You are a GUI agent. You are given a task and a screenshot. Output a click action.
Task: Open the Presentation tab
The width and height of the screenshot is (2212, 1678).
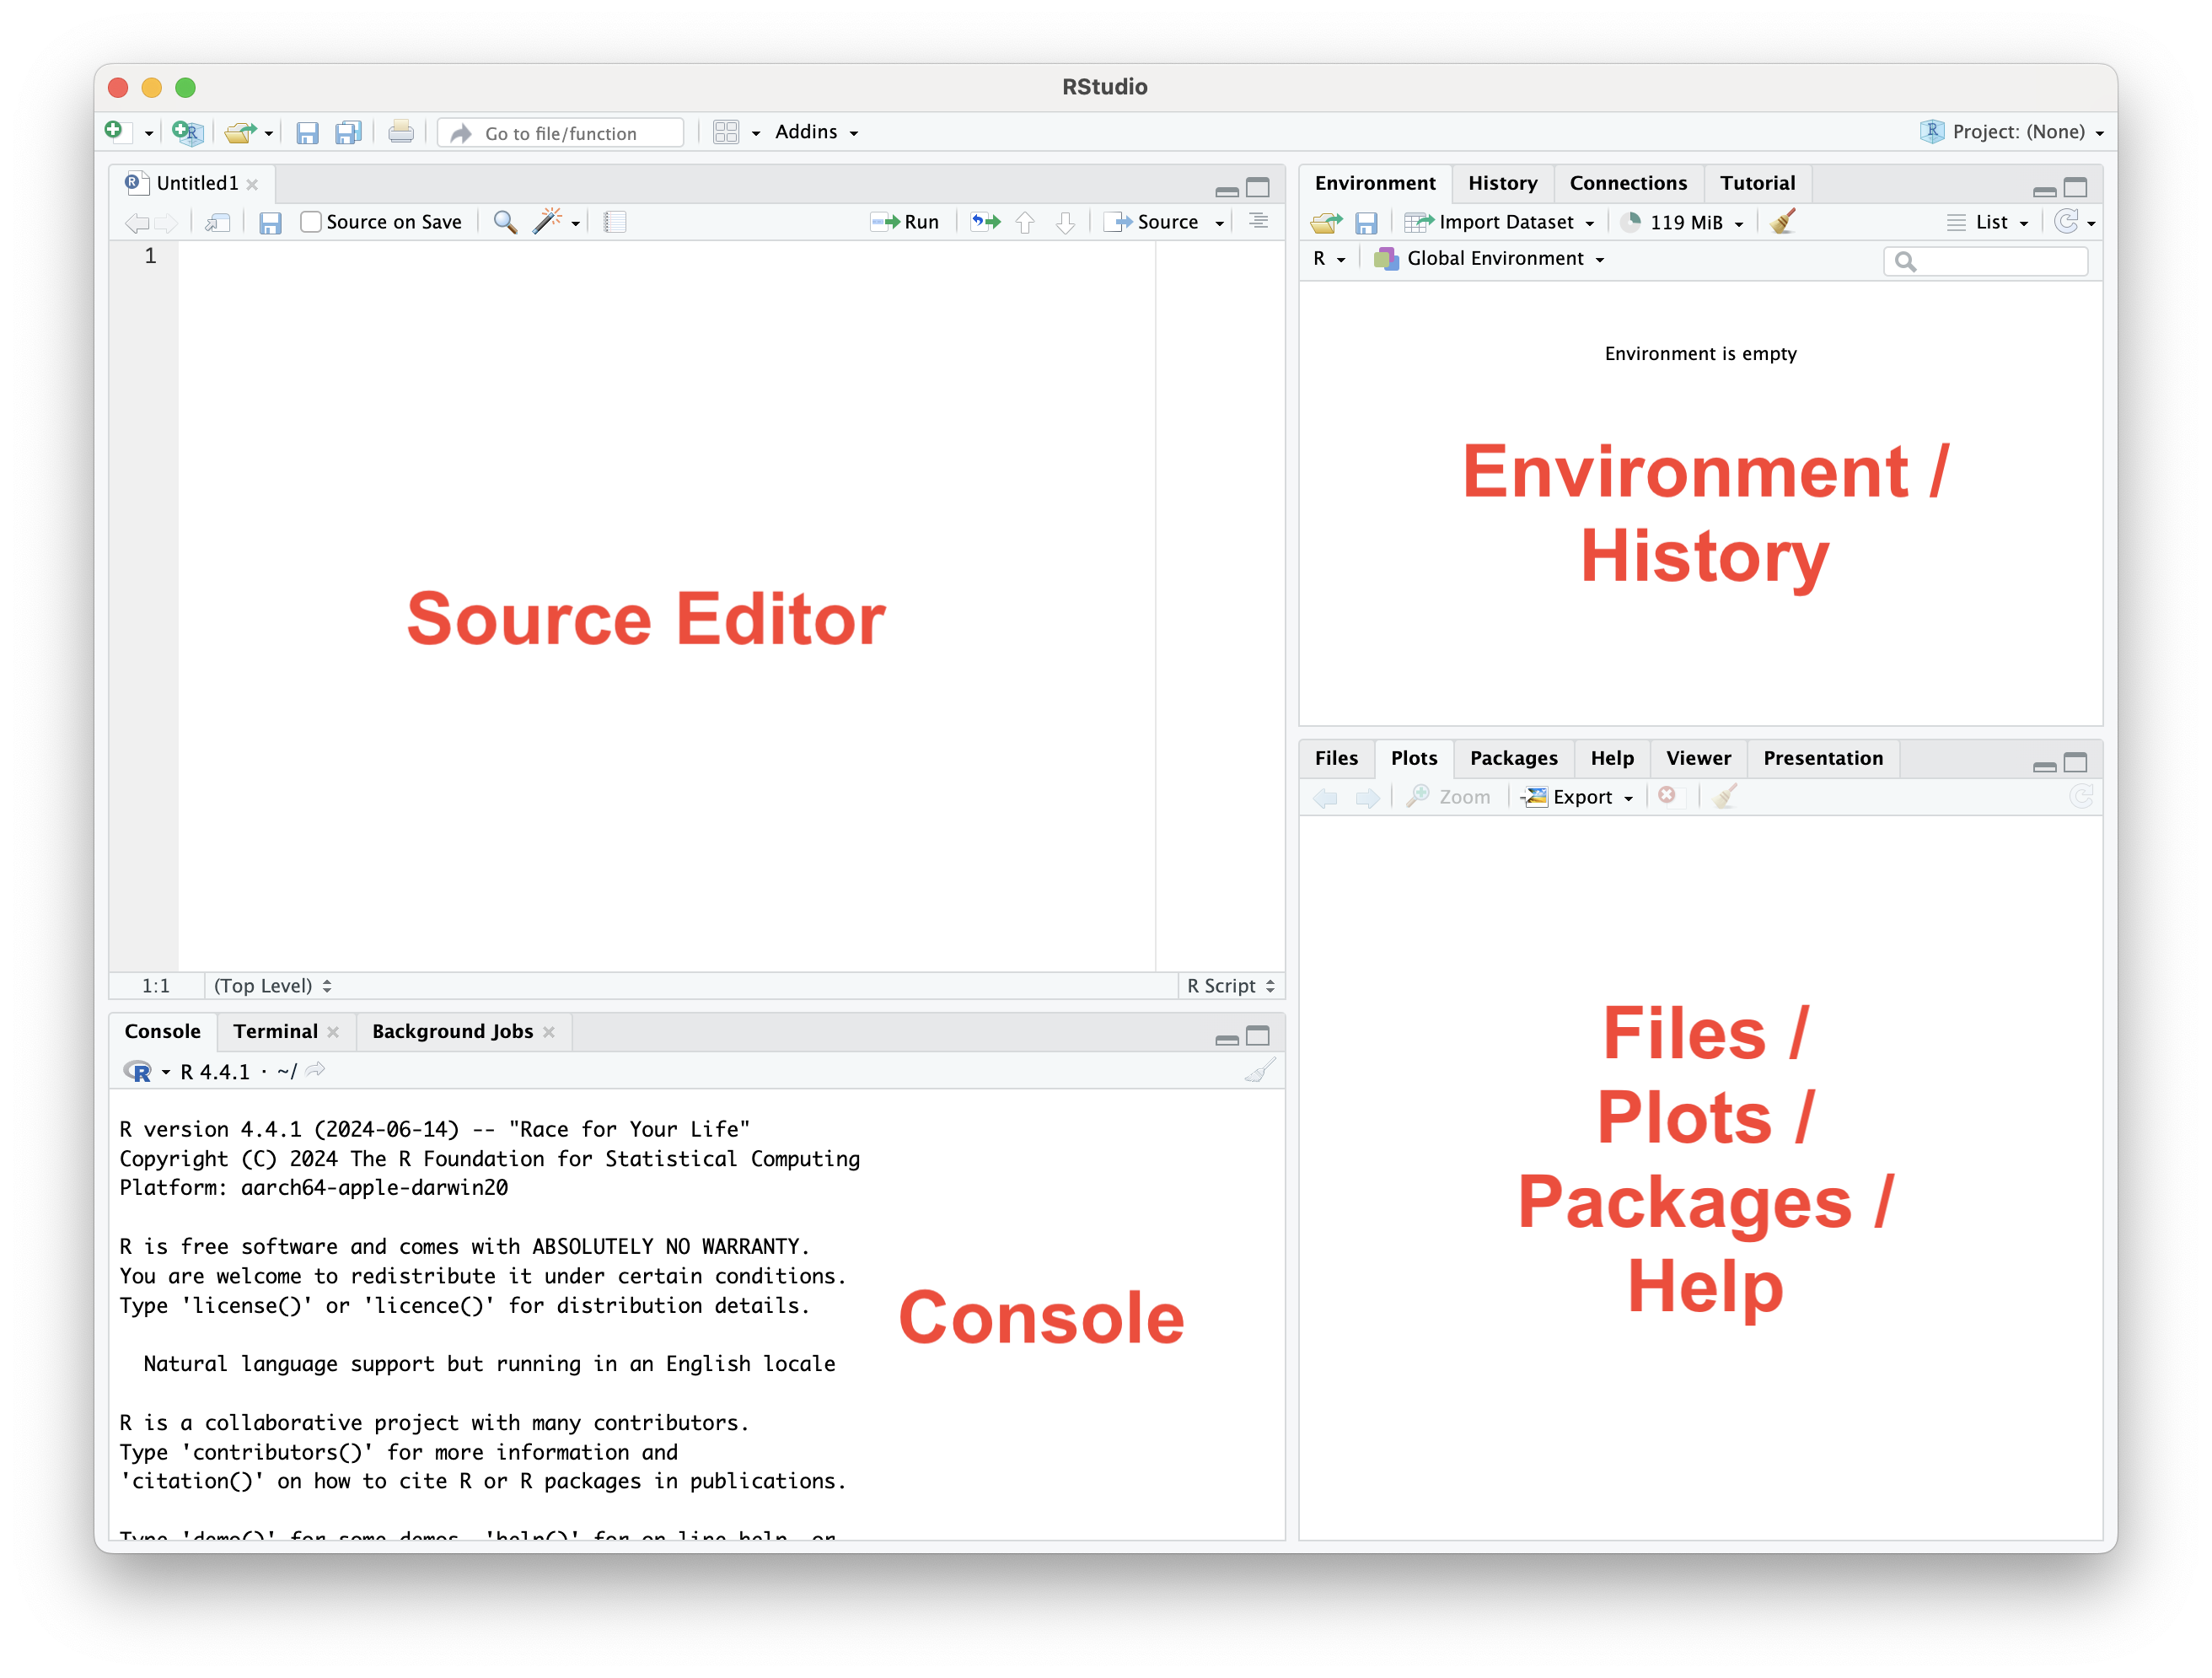(x=1822, y=758)
